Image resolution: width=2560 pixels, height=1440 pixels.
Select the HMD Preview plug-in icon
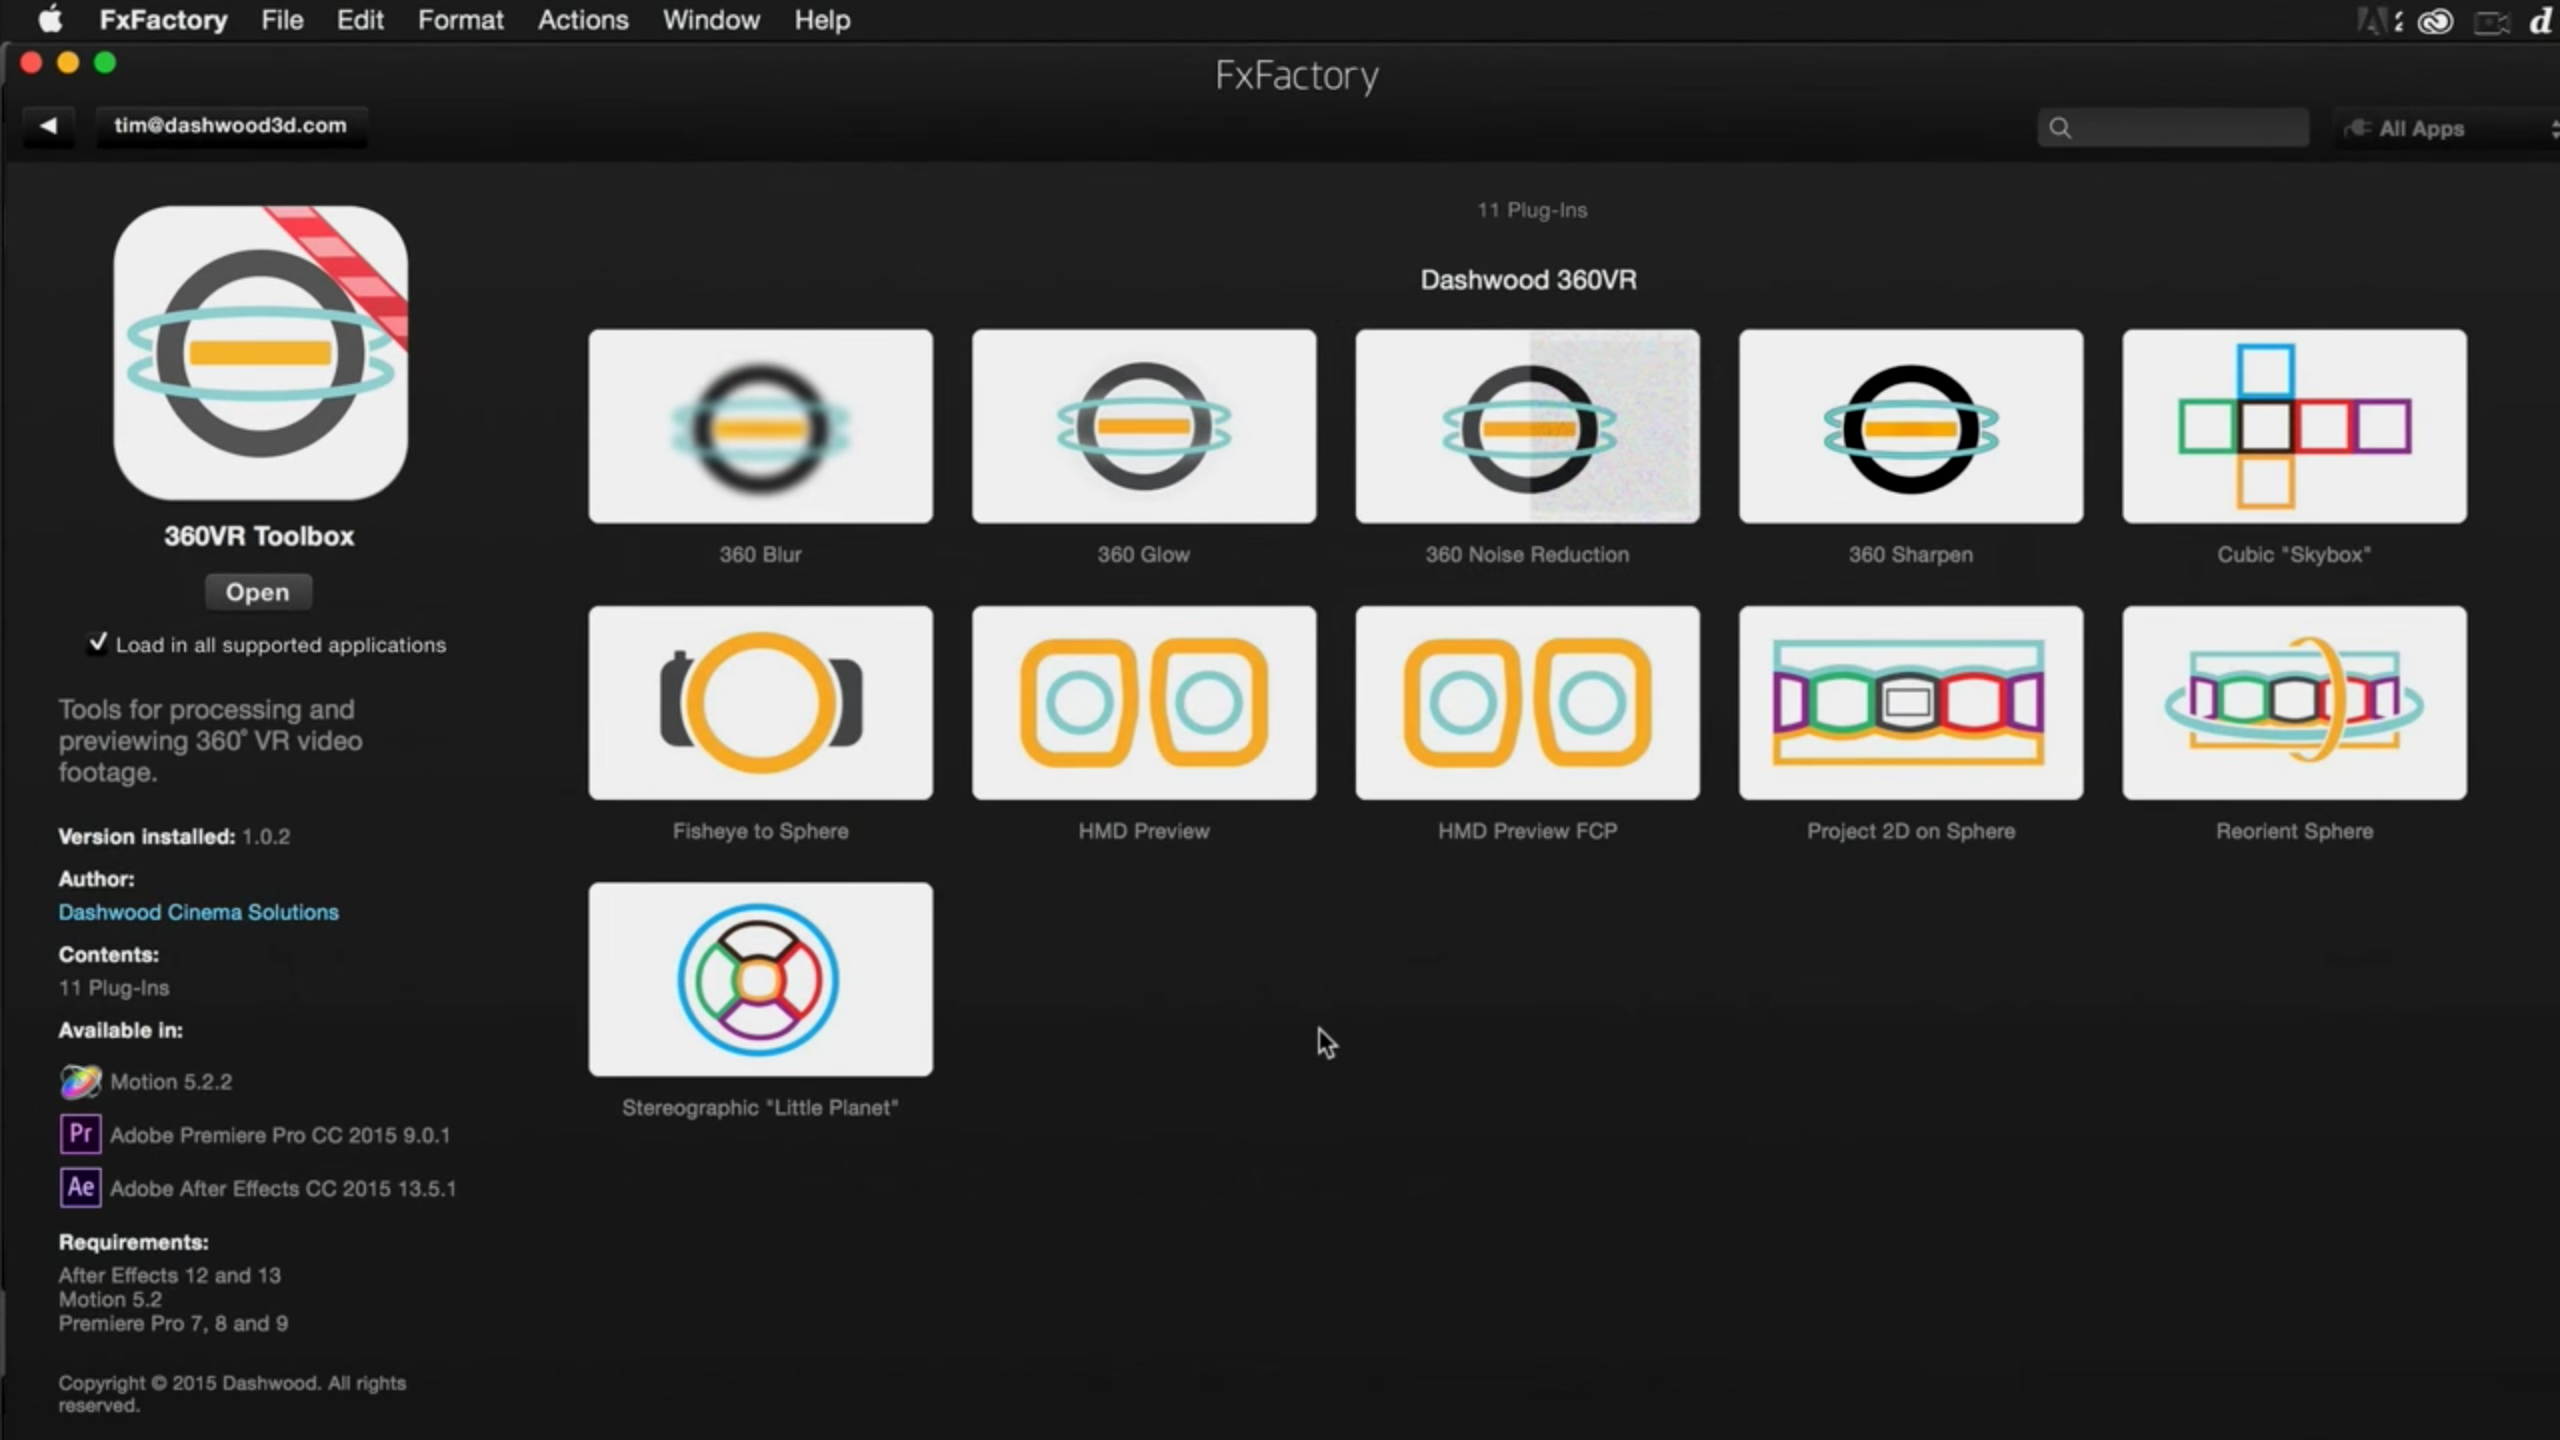1144,702
